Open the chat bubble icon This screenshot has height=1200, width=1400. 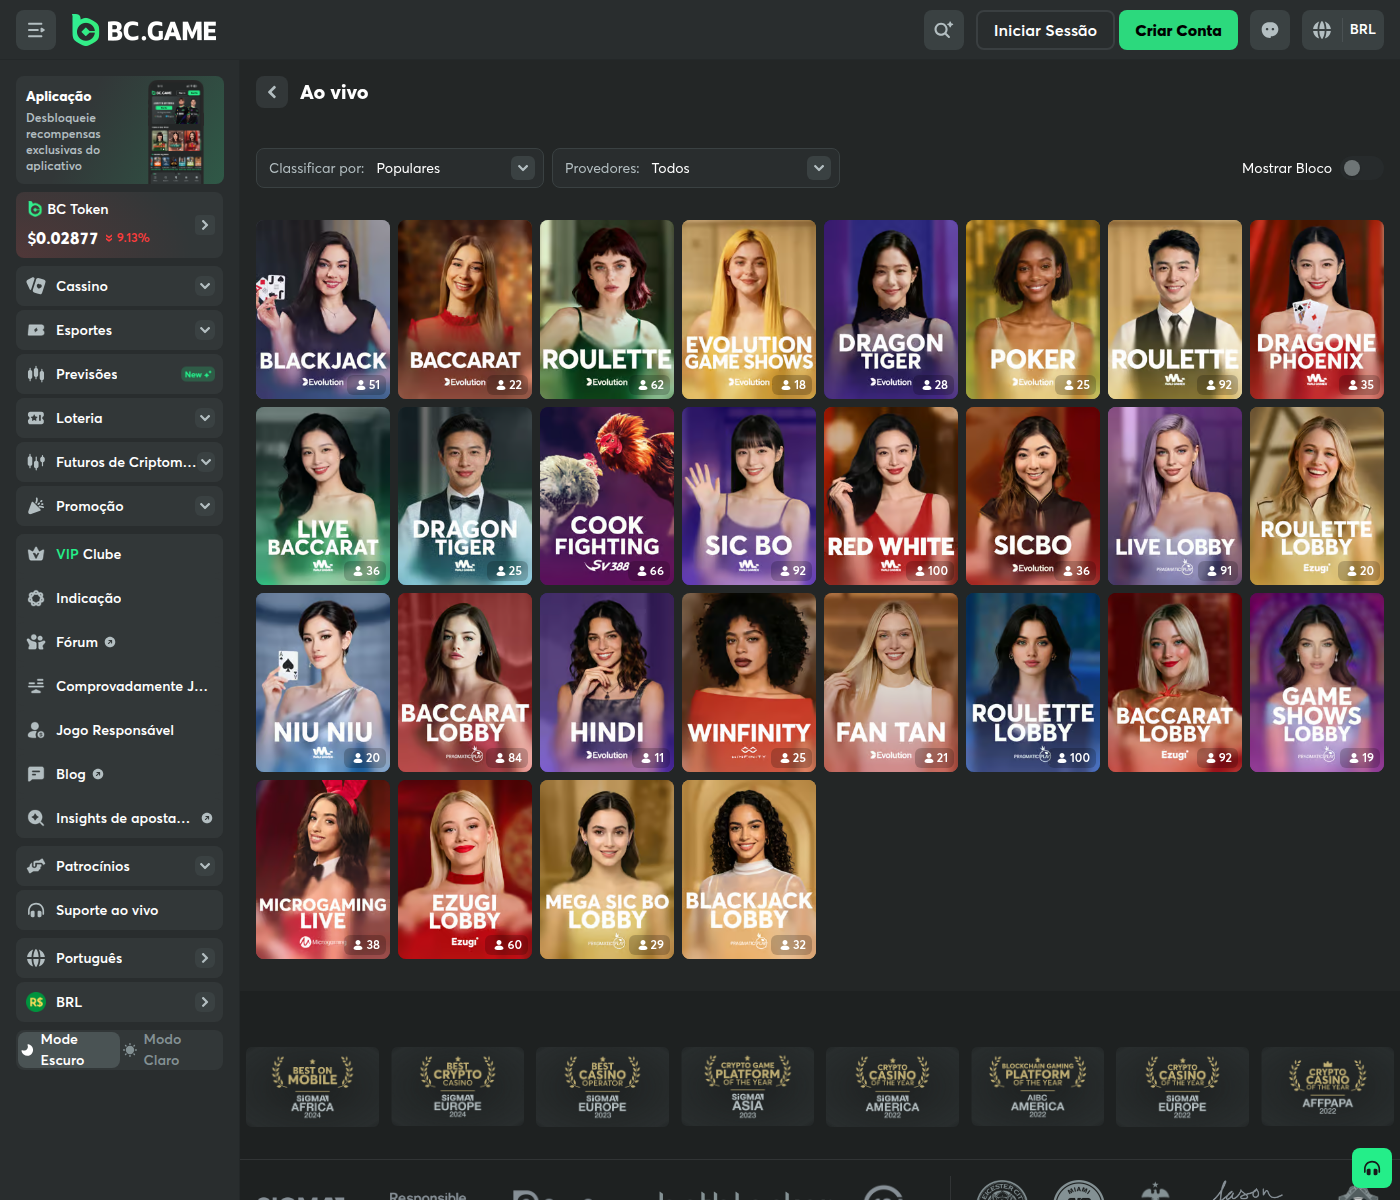pos(1270,30)
